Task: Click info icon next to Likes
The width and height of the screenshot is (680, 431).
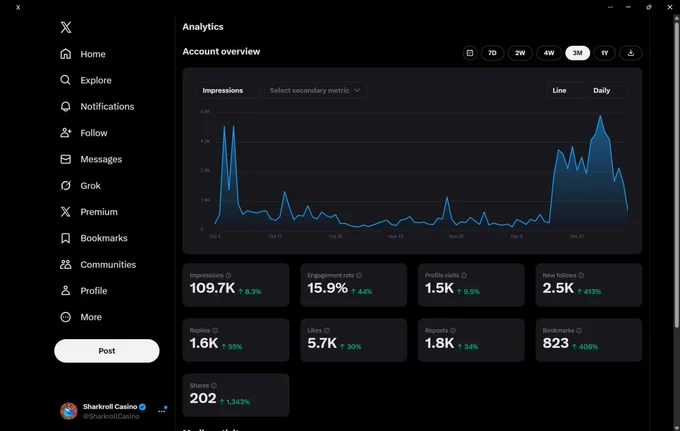Action: pos(327,330)
